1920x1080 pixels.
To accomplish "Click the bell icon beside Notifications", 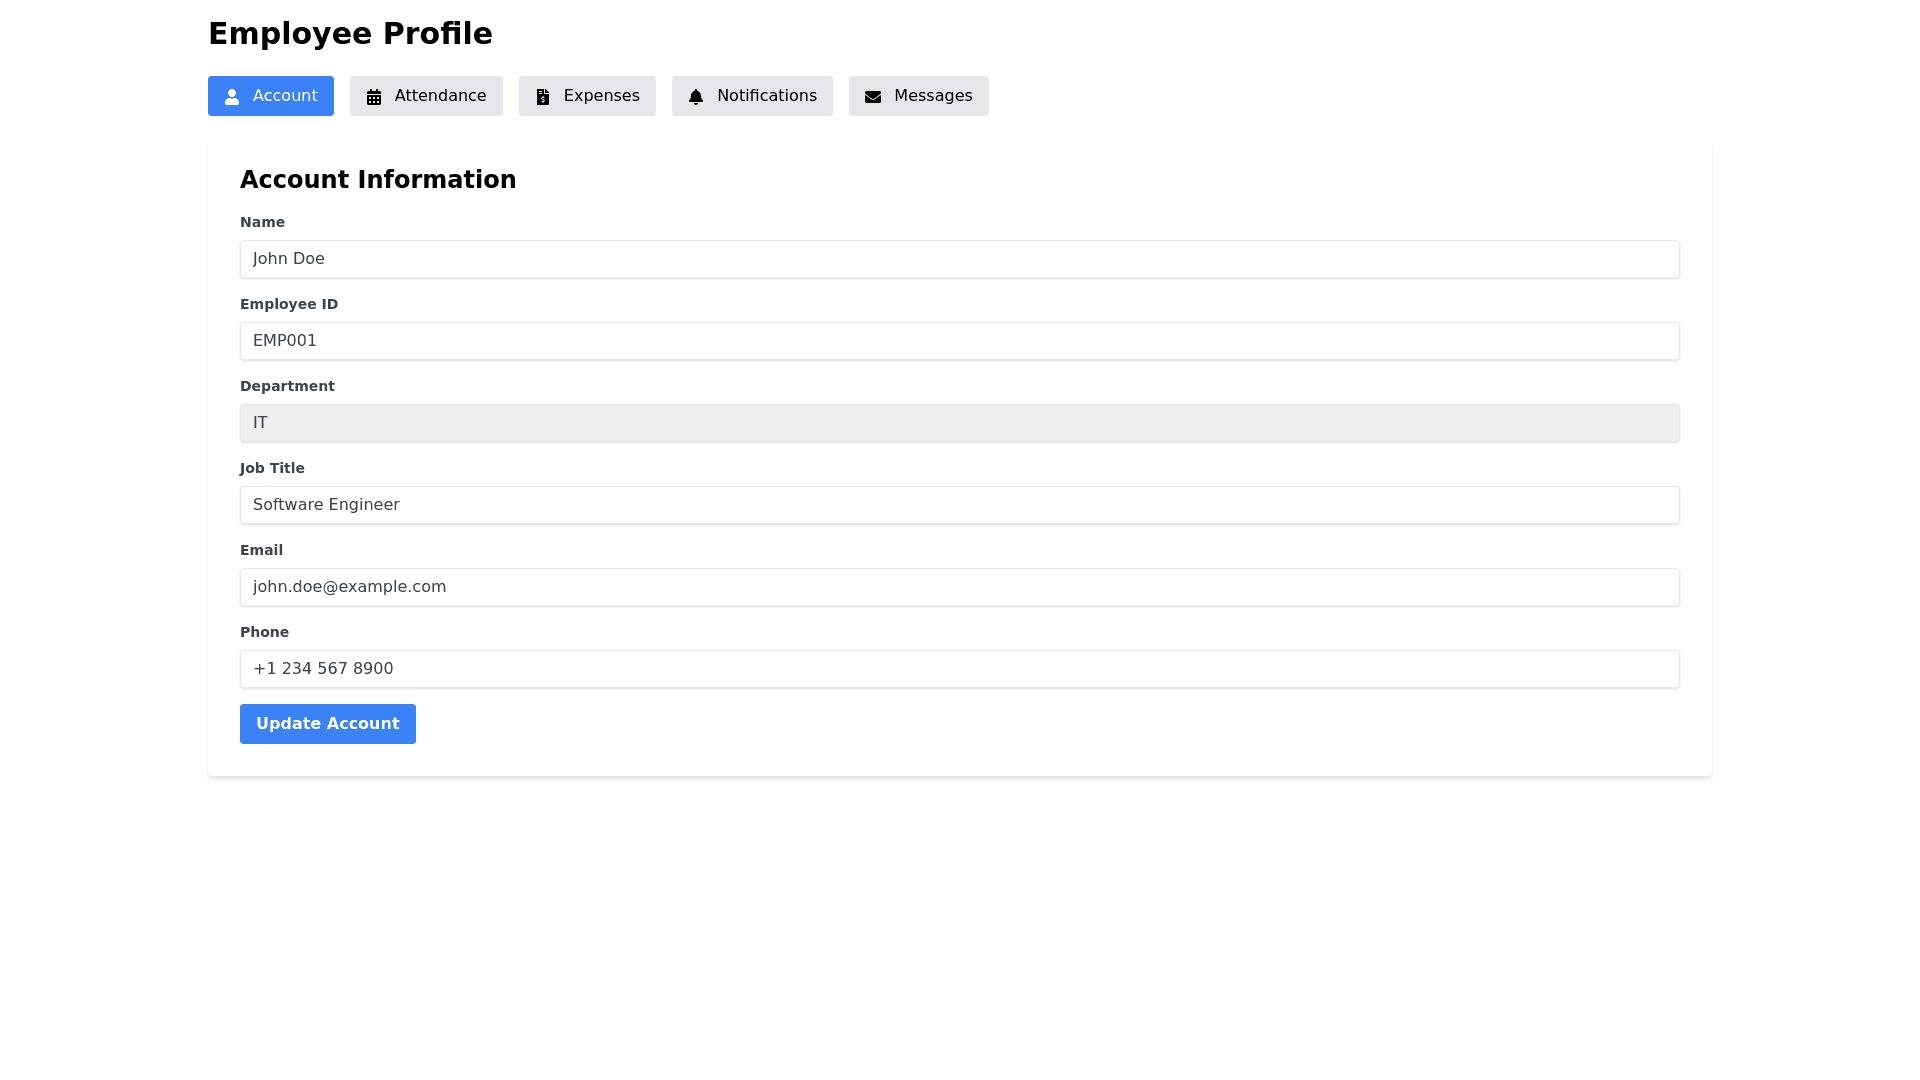I will tap(696, 97).
